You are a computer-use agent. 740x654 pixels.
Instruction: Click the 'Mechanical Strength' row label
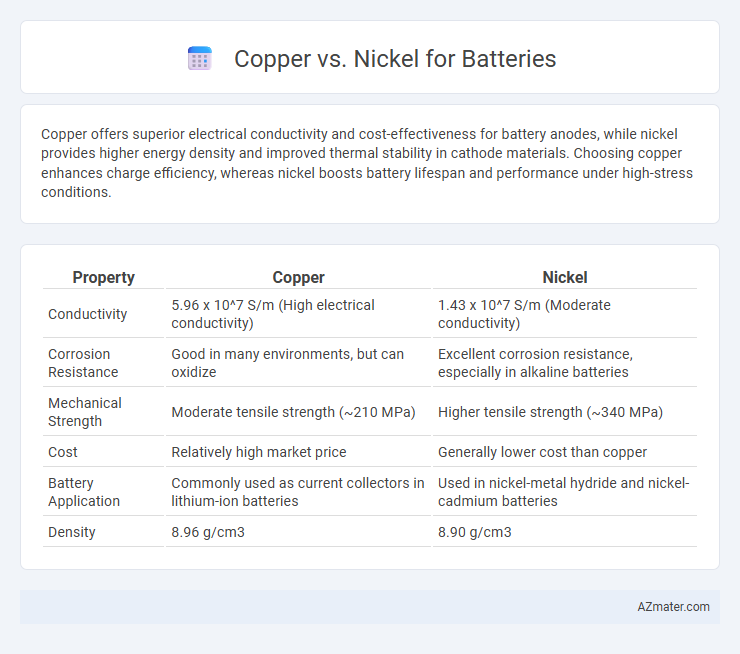85,412
